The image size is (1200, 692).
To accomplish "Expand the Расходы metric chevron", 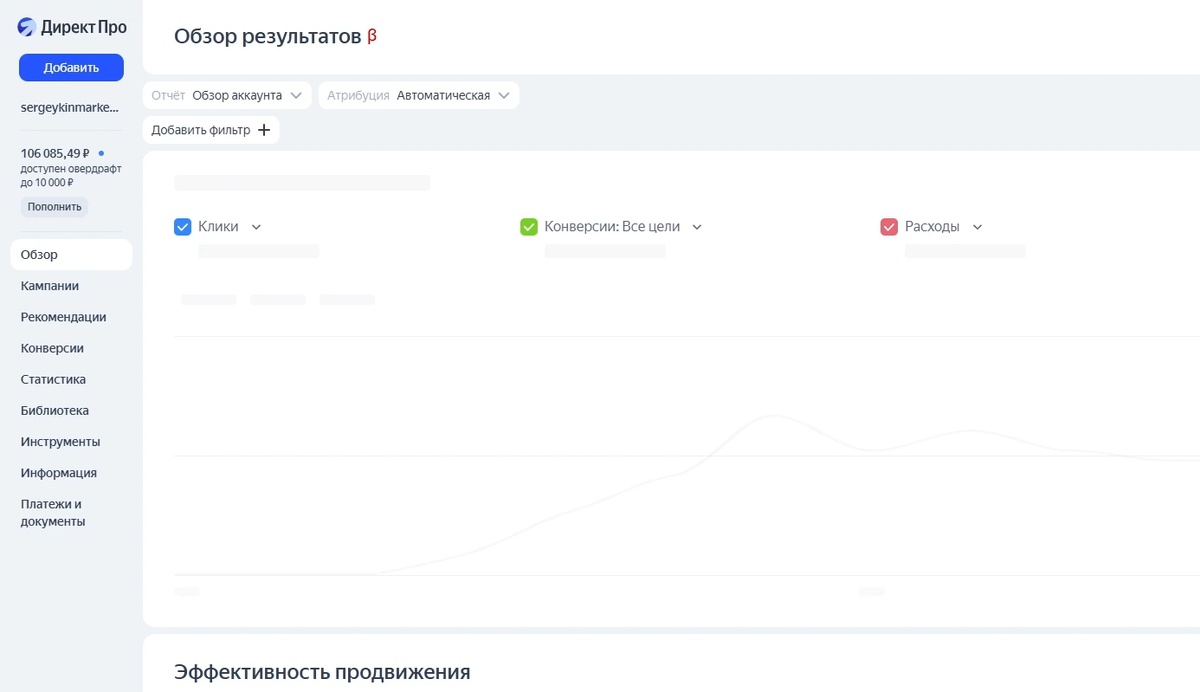I will (x=977, y=227).
